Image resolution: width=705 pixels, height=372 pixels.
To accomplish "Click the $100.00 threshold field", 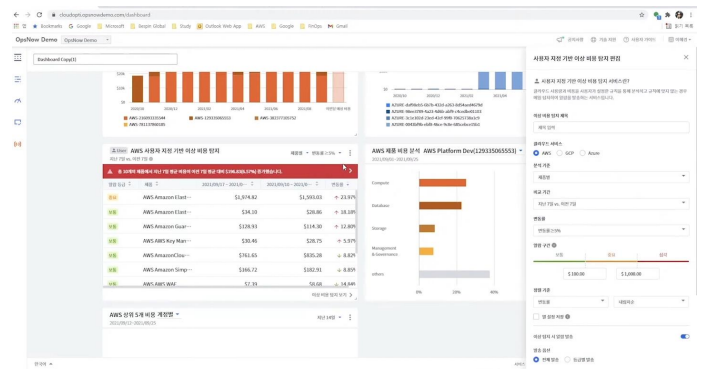I will (585, 273).
